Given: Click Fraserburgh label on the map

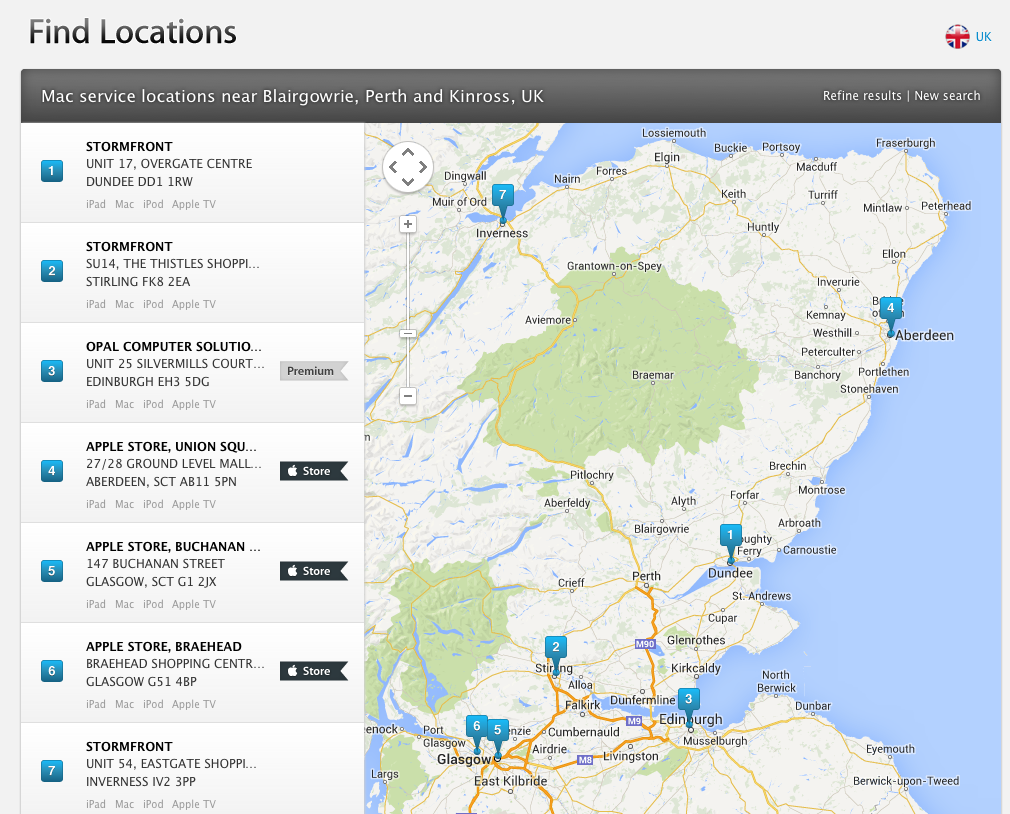Looking at the screenshot, I should pyautogui.click(x=905, y=143).
